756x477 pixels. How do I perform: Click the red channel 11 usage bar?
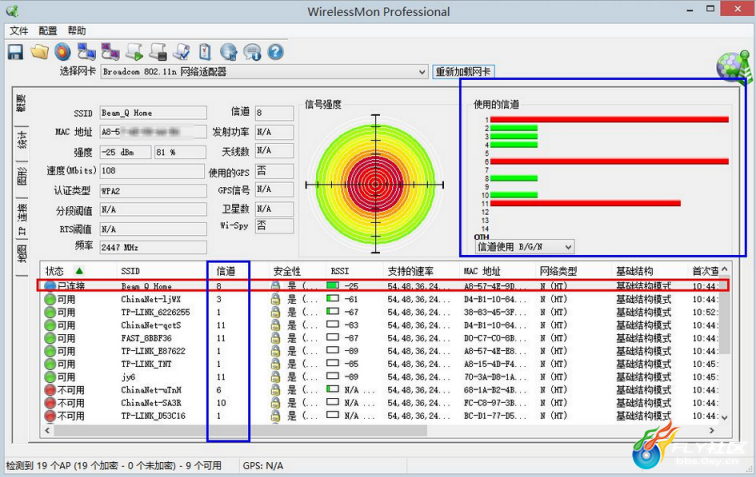click(585, 204)
